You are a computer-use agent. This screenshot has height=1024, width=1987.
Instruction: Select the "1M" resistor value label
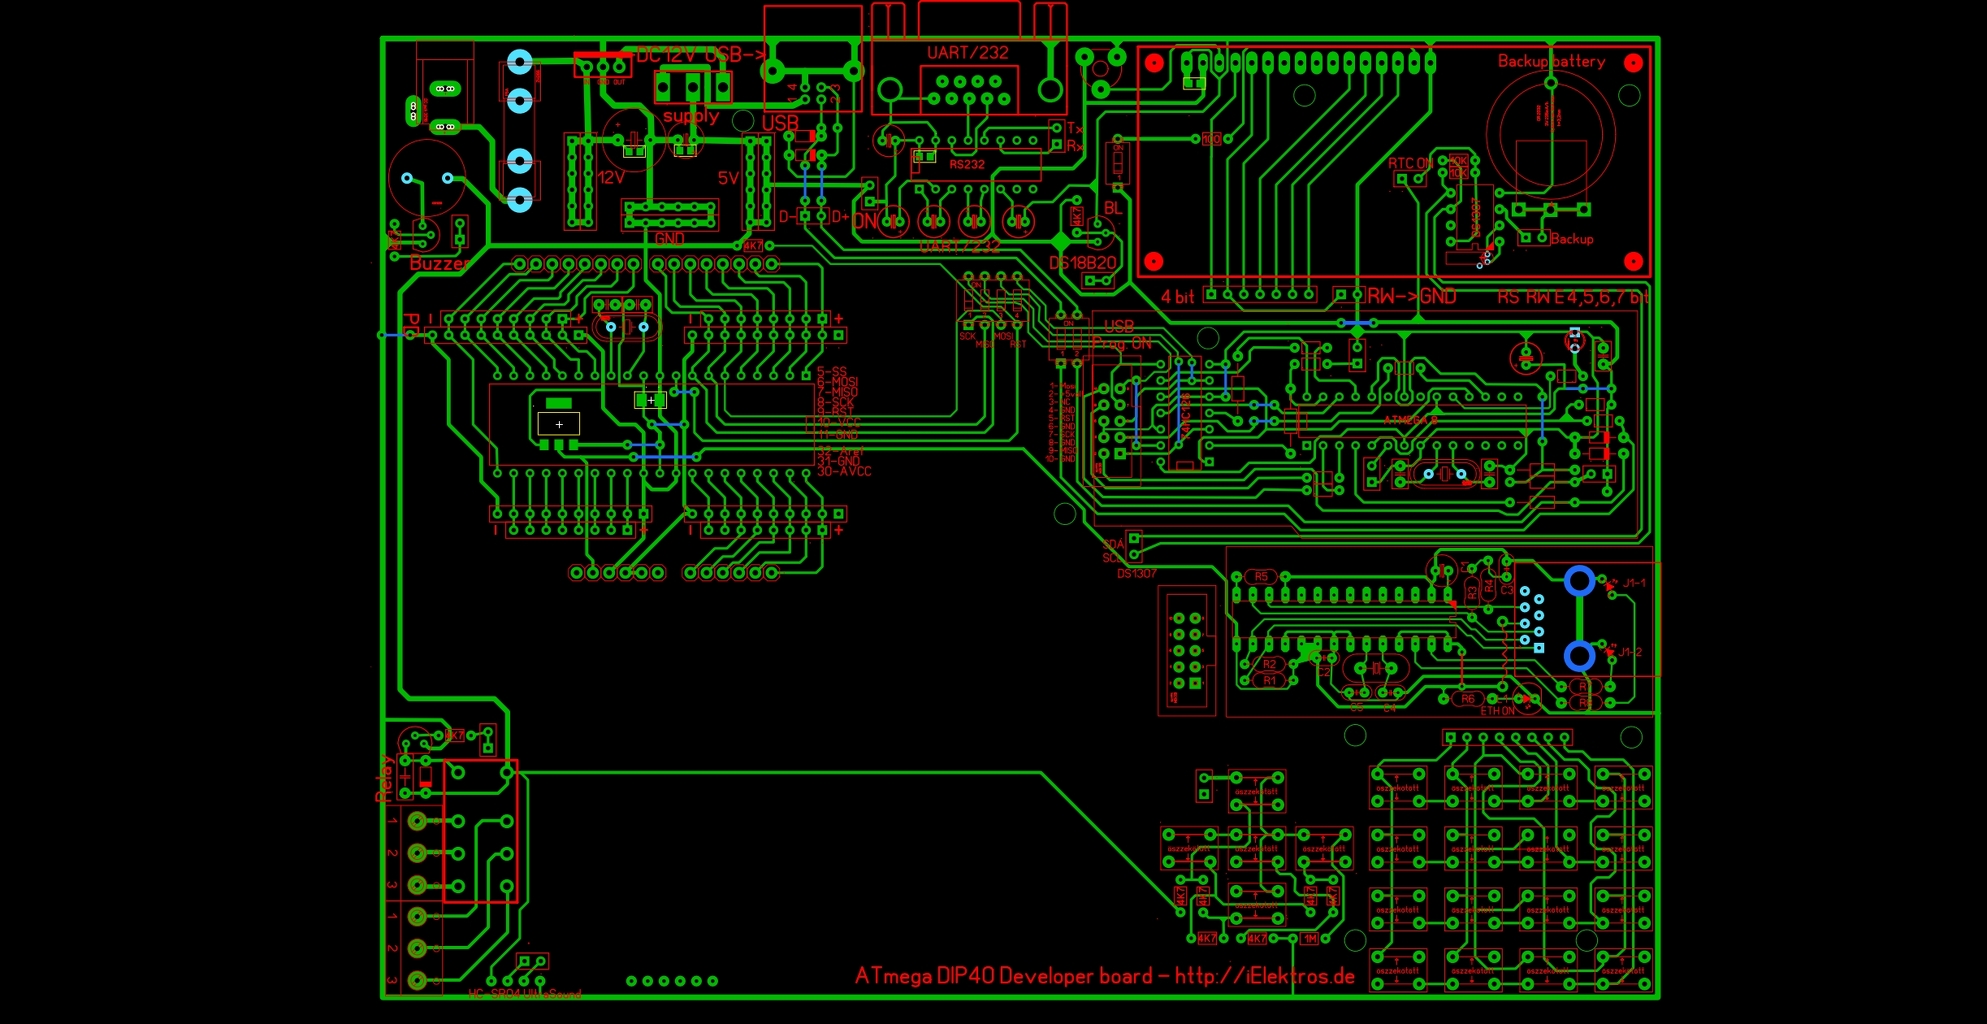point(1310,939)
